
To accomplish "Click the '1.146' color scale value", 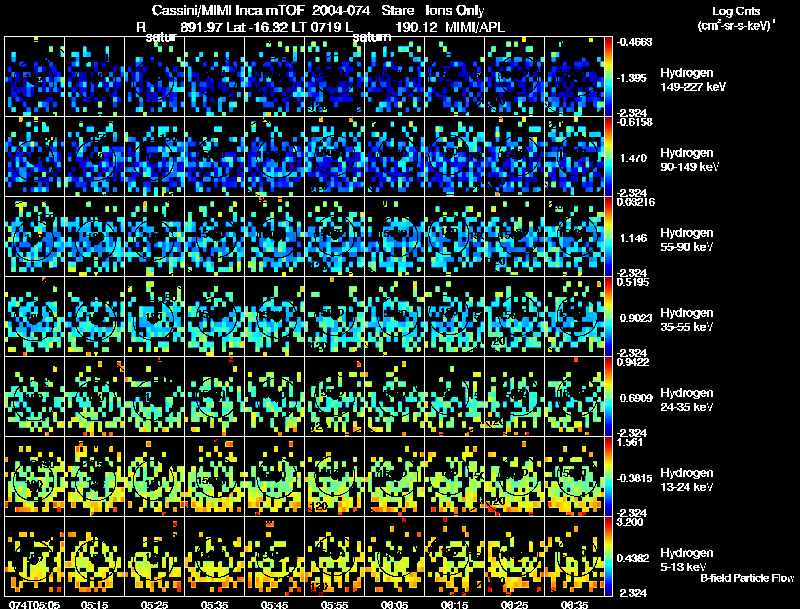I will click(x=633, y=238).
